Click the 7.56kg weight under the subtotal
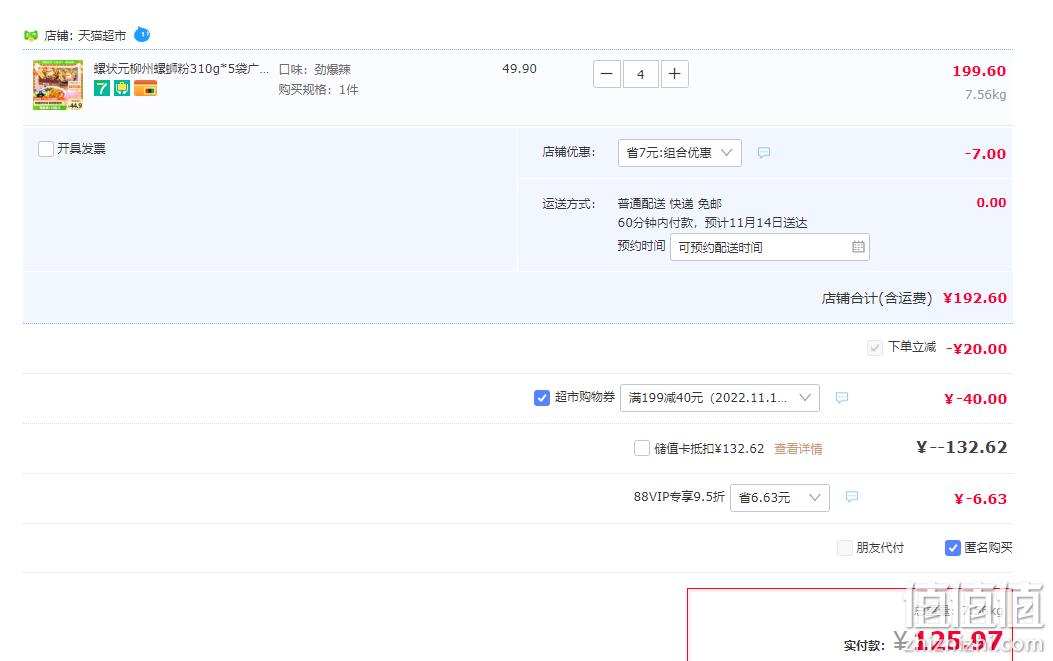The height and width of the screenshot is (661, 1053). (x=985, y=95)
